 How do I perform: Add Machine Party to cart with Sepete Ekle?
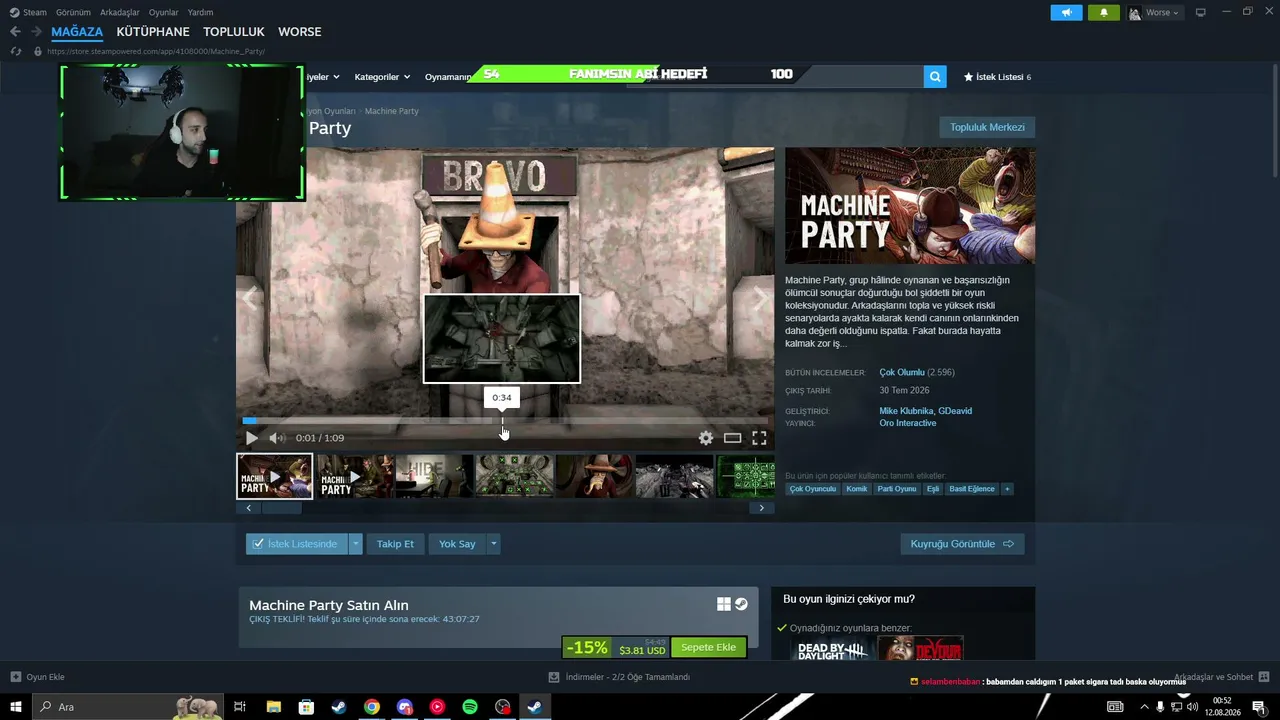[x=709, y=647]
